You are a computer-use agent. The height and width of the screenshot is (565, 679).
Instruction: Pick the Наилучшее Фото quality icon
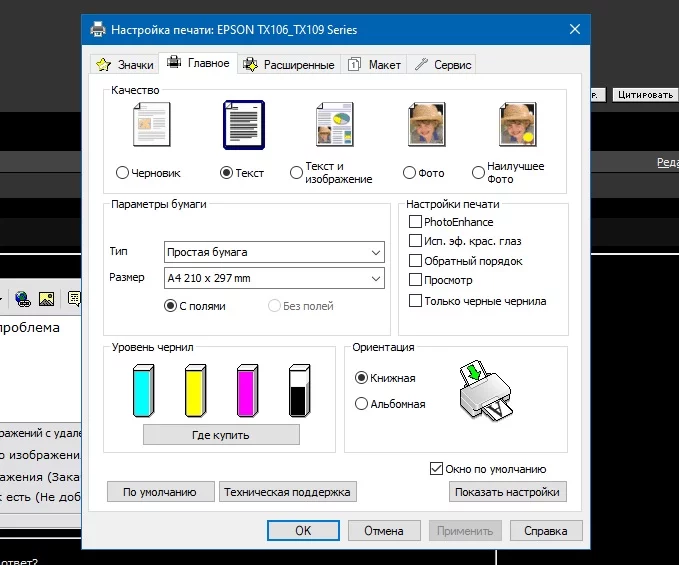click(517, 125)
